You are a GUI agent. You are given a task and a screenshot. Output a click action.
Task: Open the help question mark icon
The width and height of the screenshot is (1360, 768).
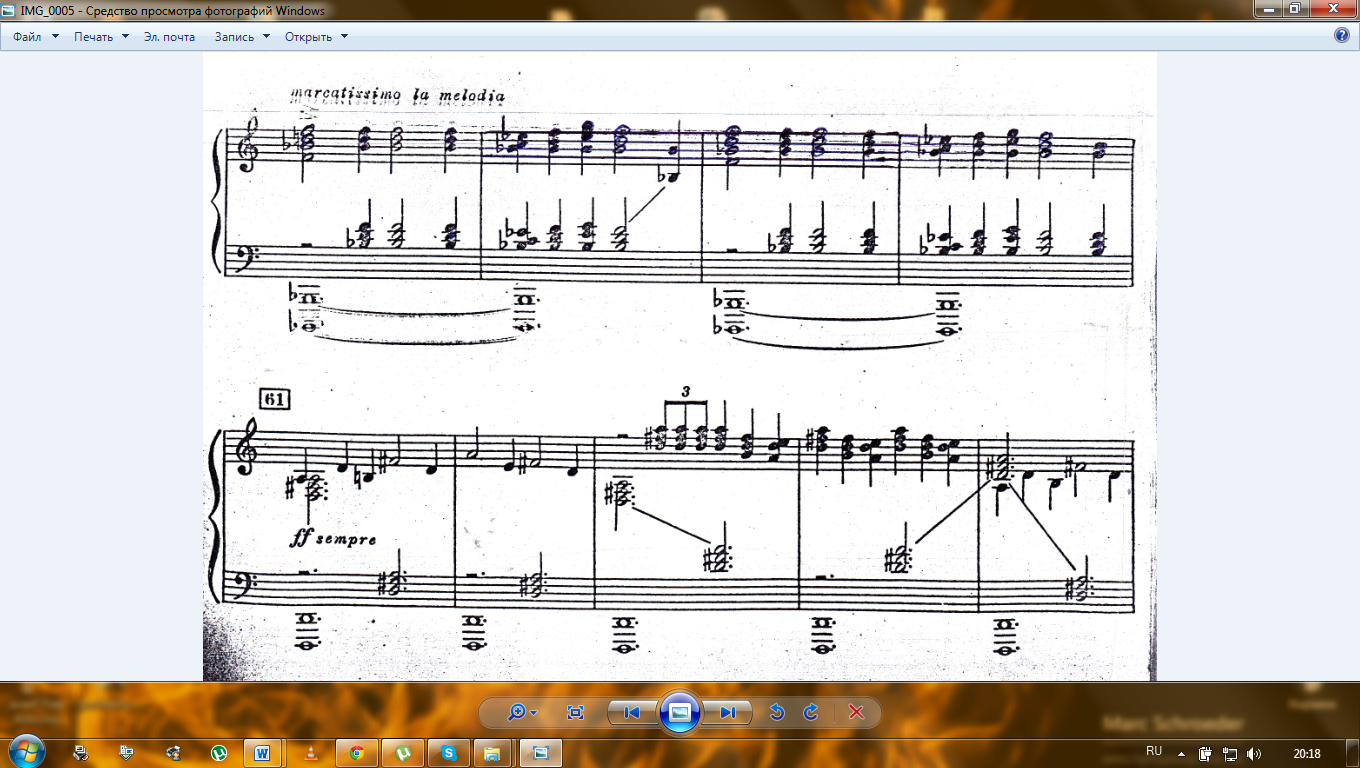pyautogui.click(x=1342, y=35)
